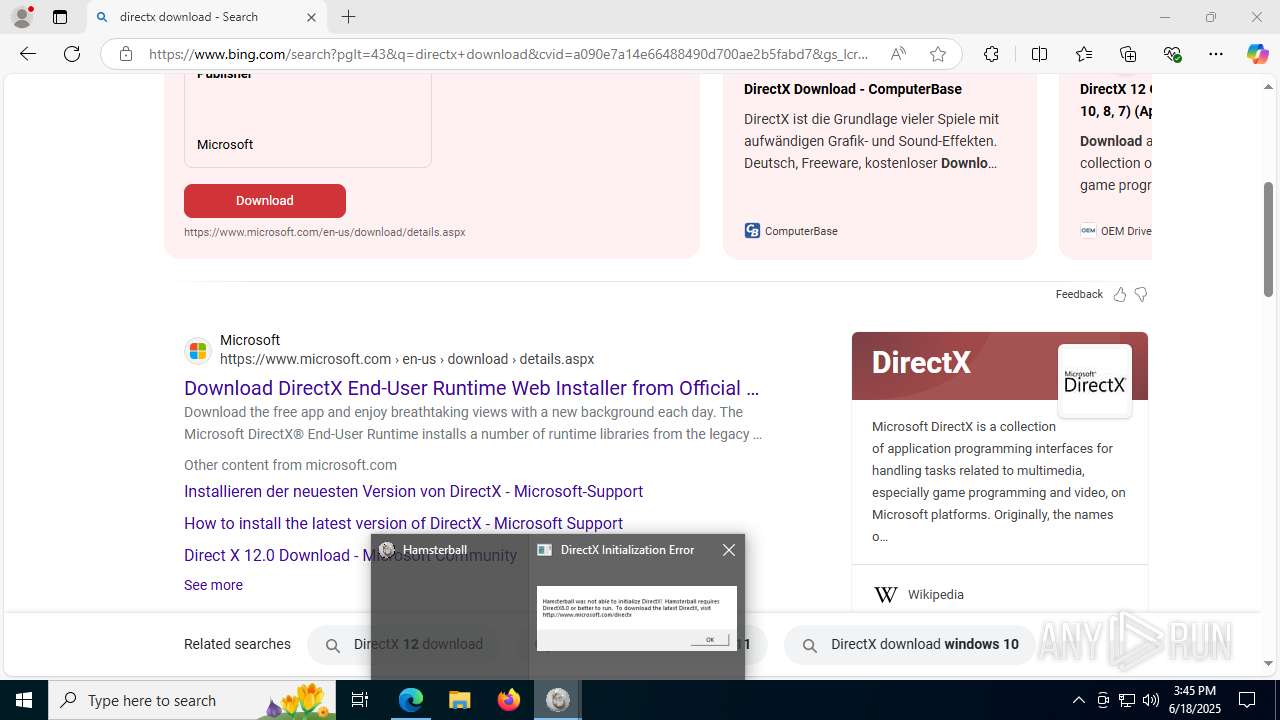Open the tab actions menu icon

click(x=60, y=17)
